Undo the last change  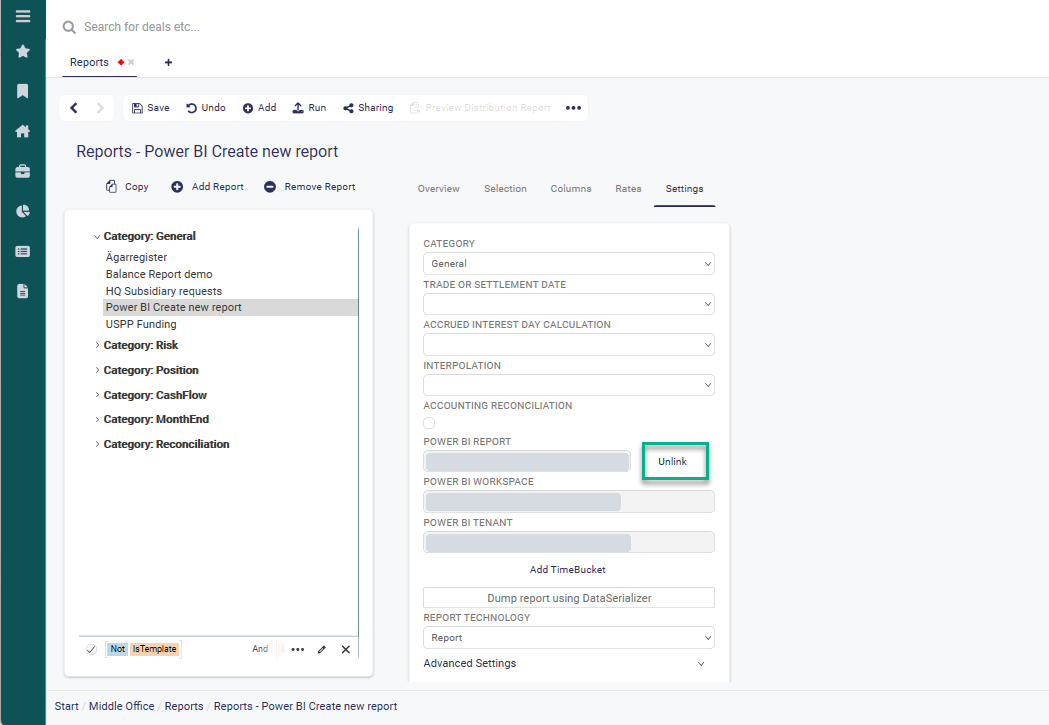(205, 108)
